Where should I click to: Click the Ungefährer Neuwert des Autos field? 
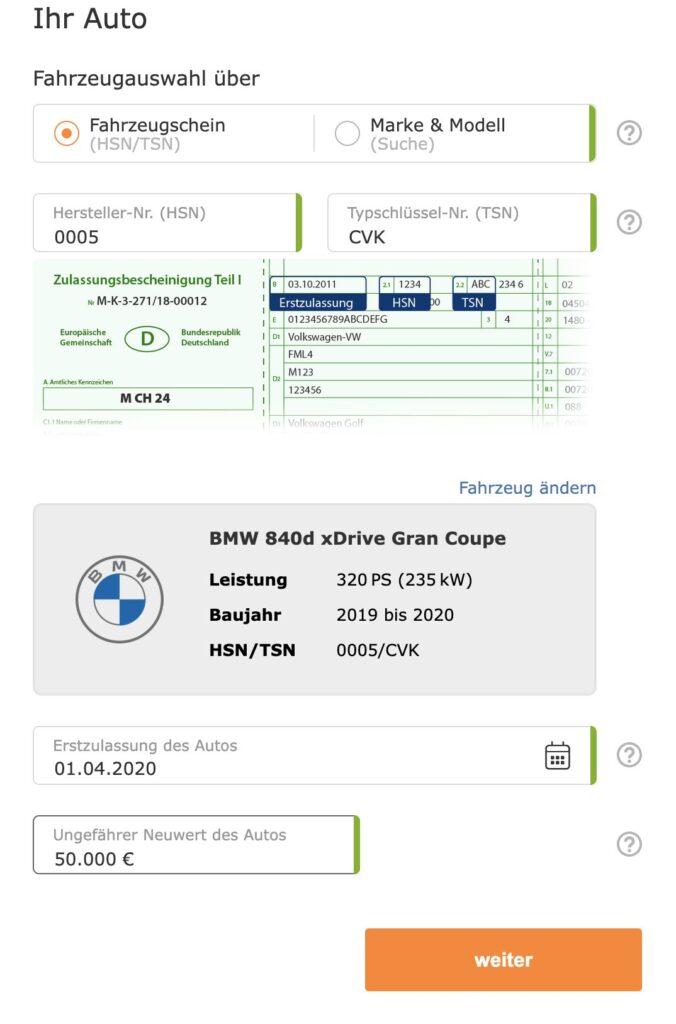196,844
